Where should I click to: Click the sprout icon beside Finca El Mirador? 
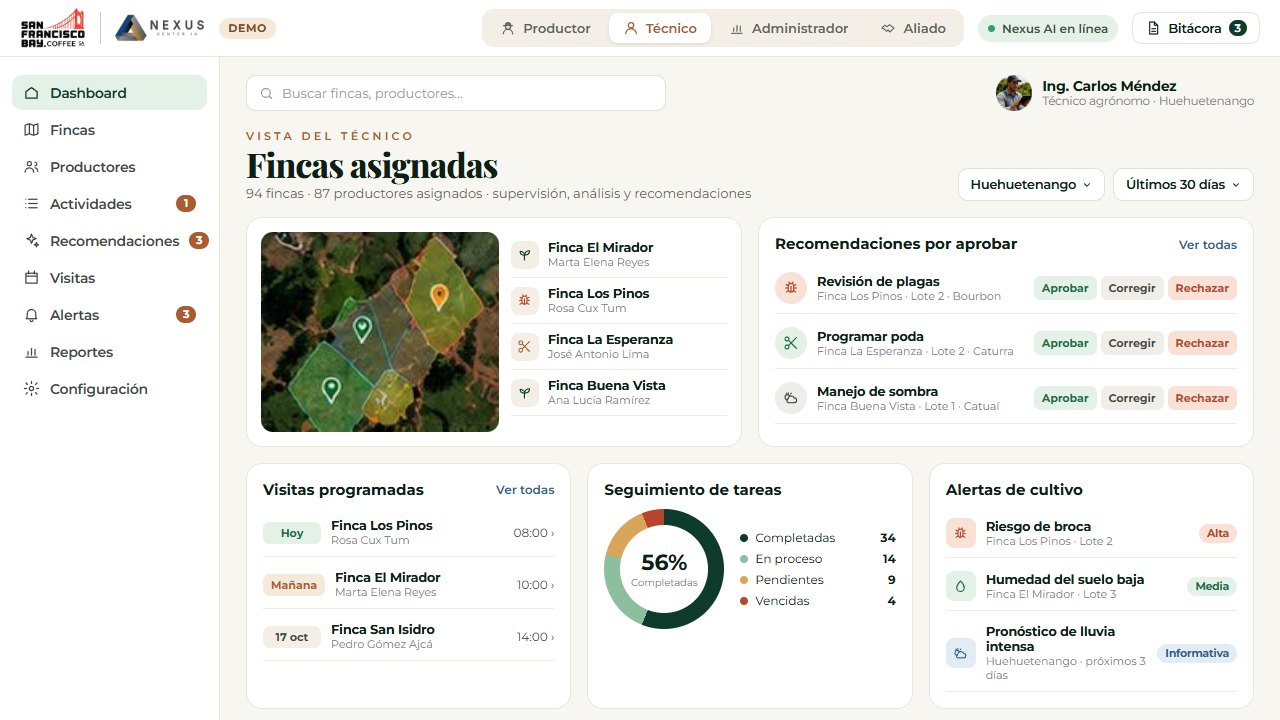pos(525,255)
